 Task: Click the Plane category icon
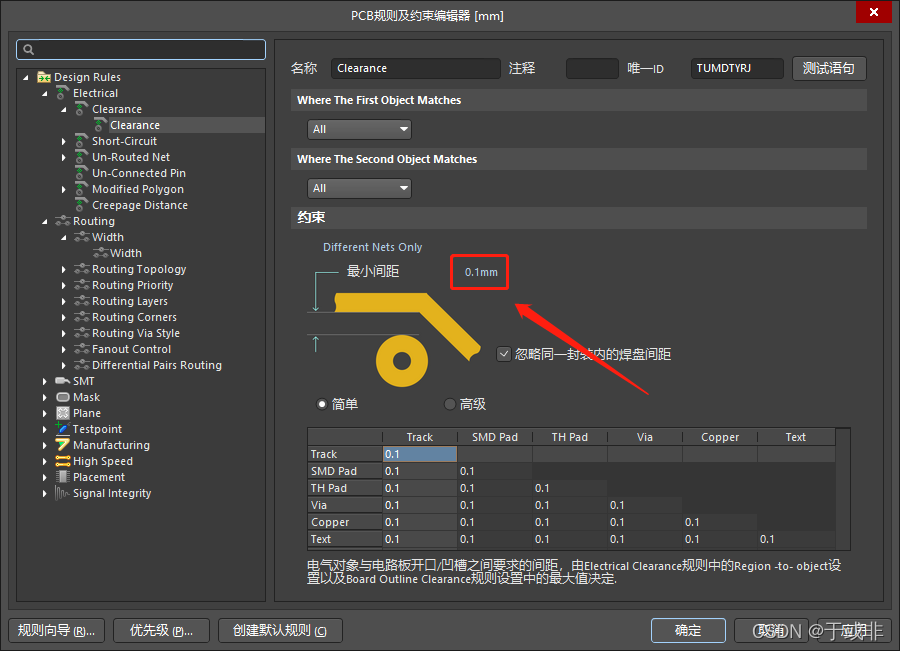tap(63, 413)
